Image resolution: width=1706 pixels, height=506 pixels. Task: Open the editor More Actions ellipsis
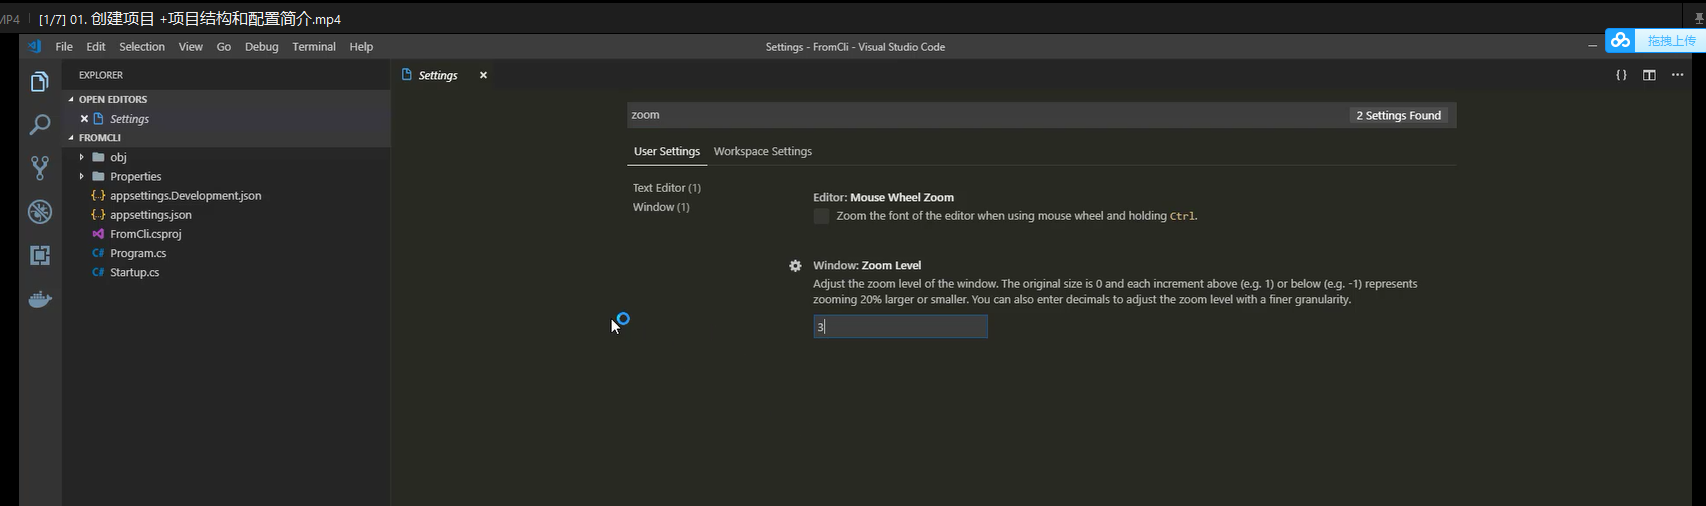coord(1677,75)
